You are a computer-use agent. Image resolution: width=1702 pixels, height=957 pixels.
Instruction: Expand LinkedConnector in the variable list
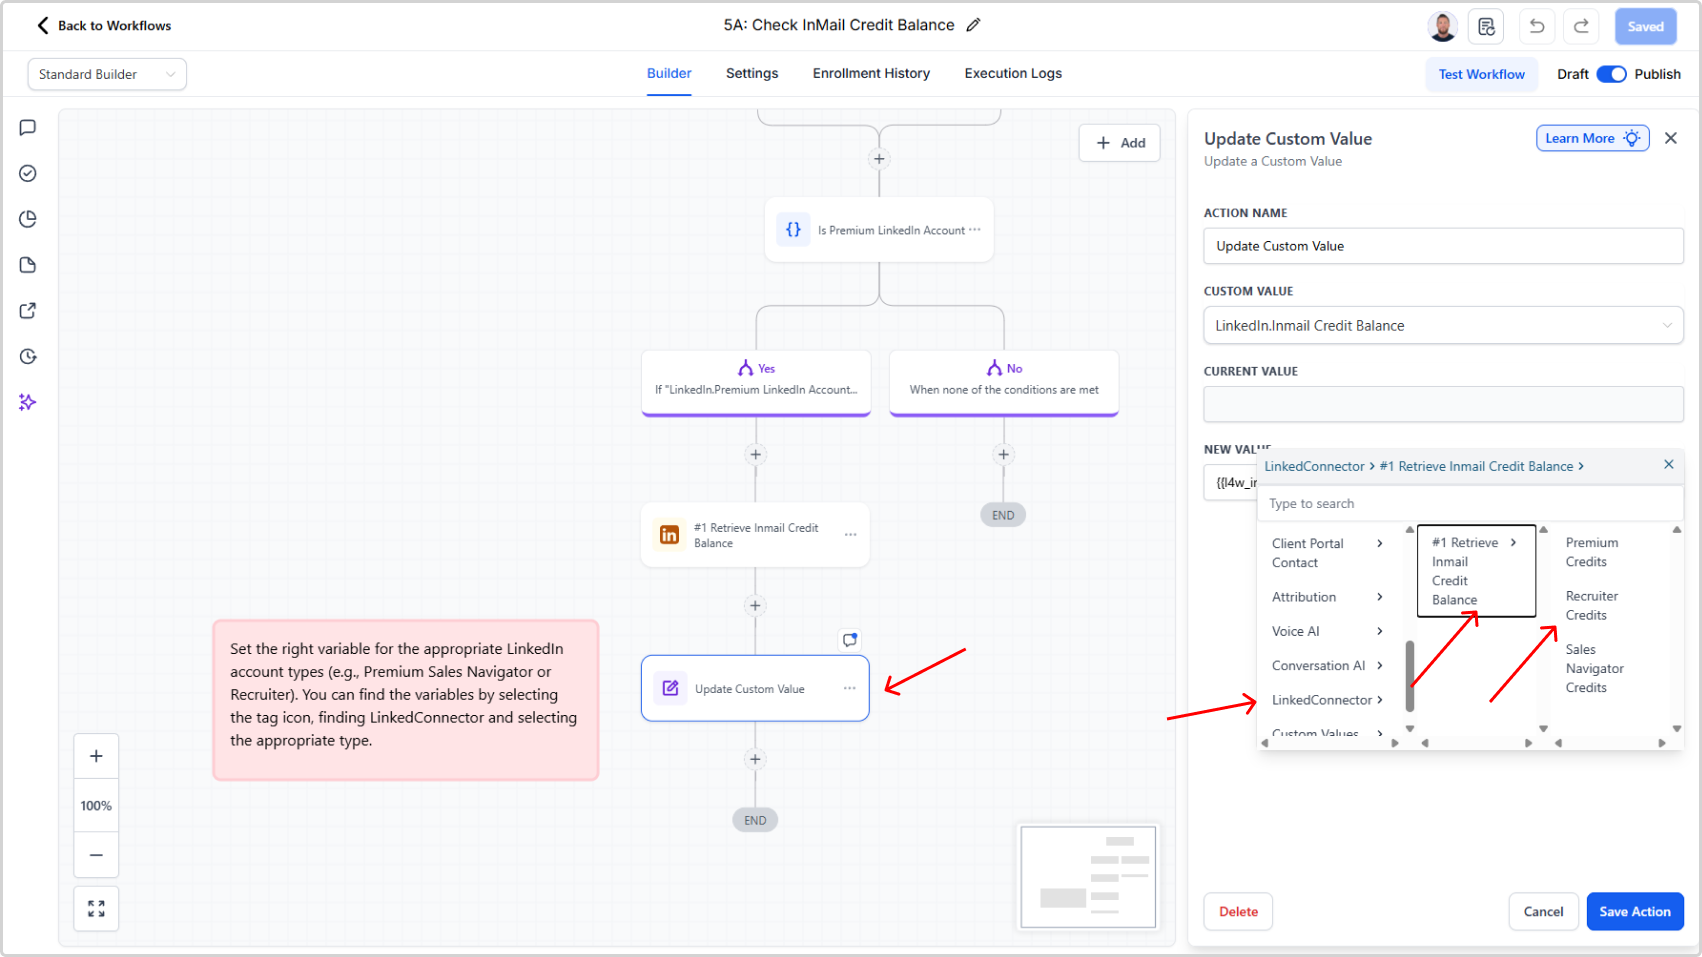click(1326, 700)
